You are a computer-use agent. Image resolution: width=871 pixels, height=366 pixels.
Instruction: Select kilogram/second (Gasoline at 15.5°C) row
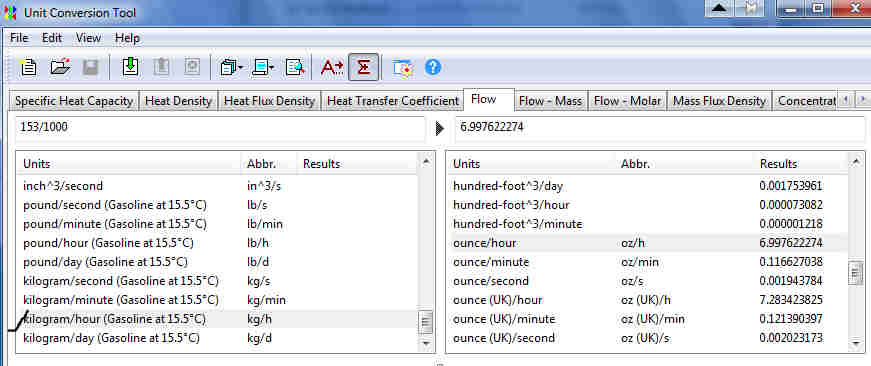(x=218, y=281)
